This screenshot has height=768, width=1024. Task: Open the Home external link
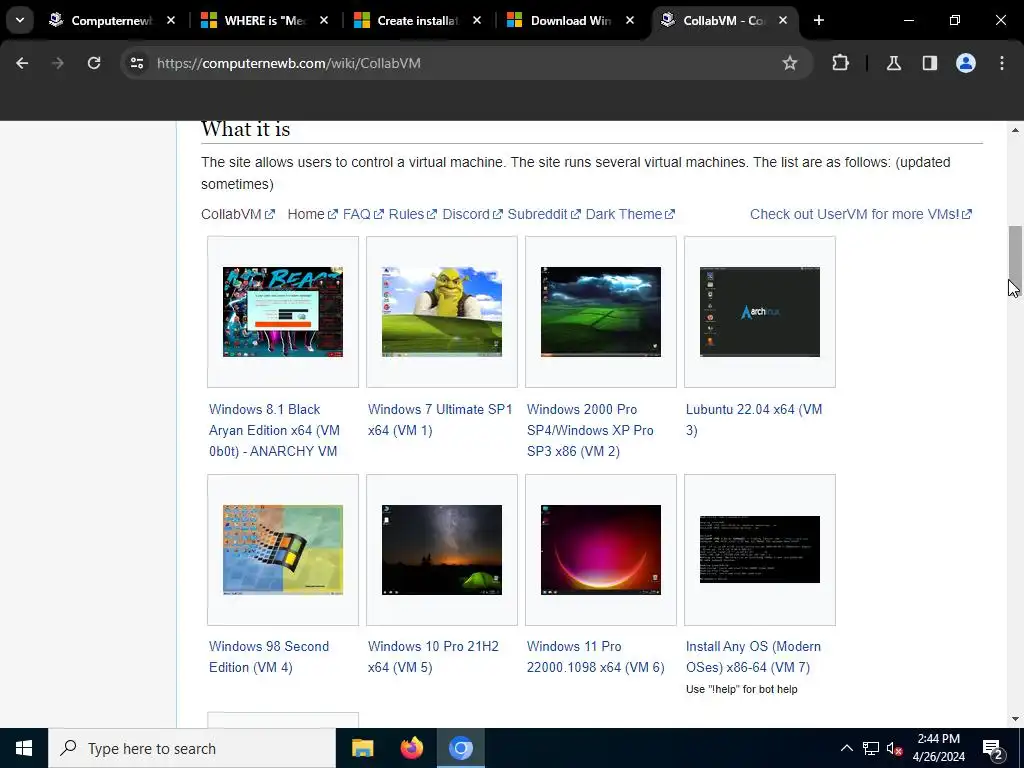(312, 214)
